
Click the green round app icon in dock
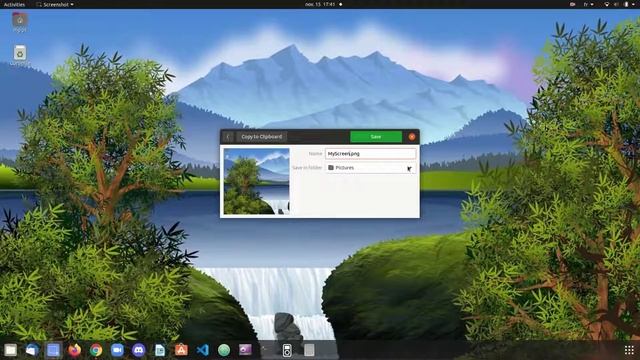(x=224, y=350)
